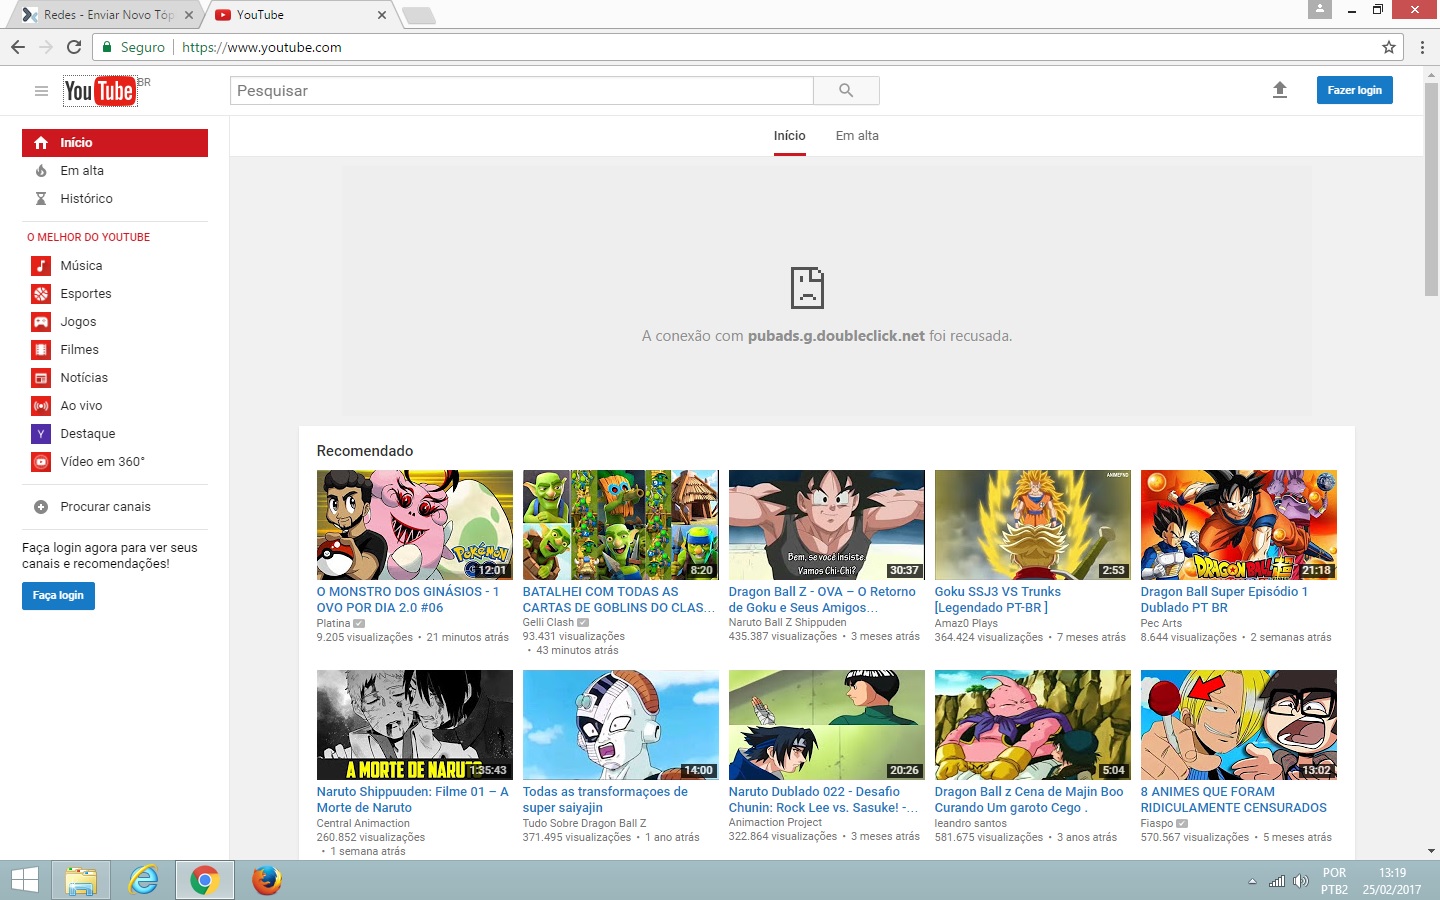
Task: Click the browser address bar URL
Action: pyautogui.click(x=262, y=47)
